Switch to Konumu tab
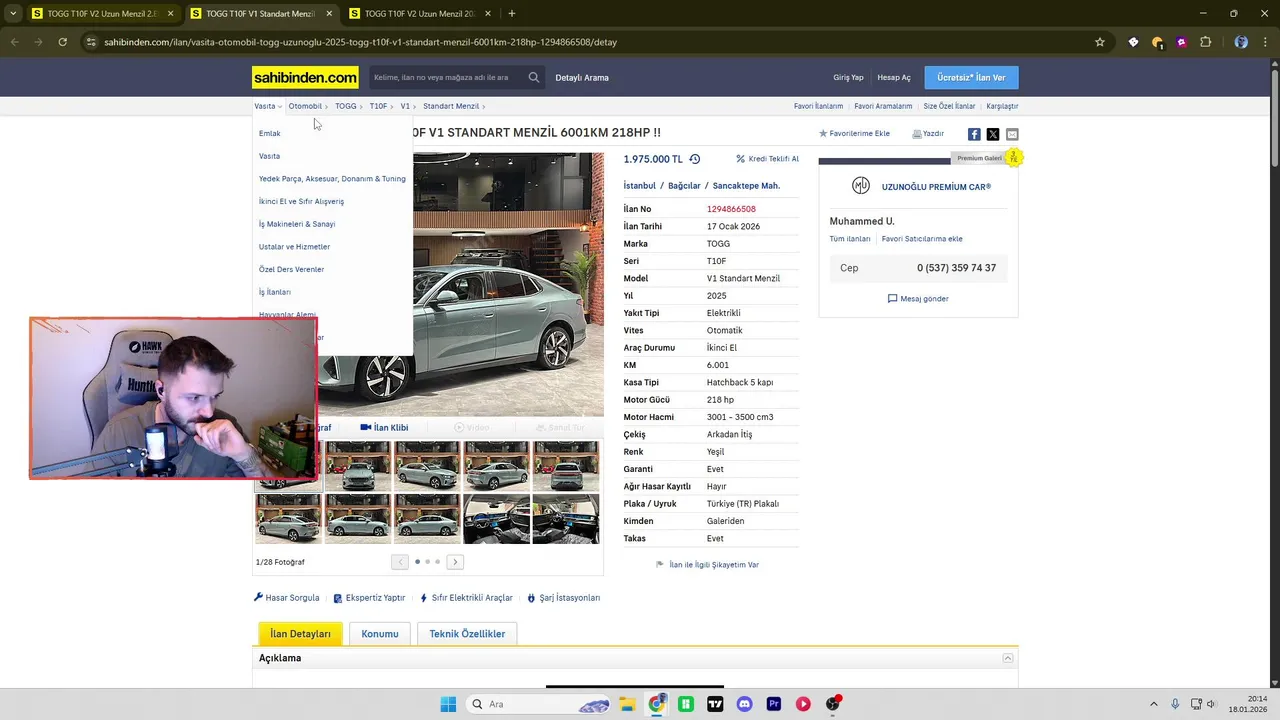 [x=380, y=634]
